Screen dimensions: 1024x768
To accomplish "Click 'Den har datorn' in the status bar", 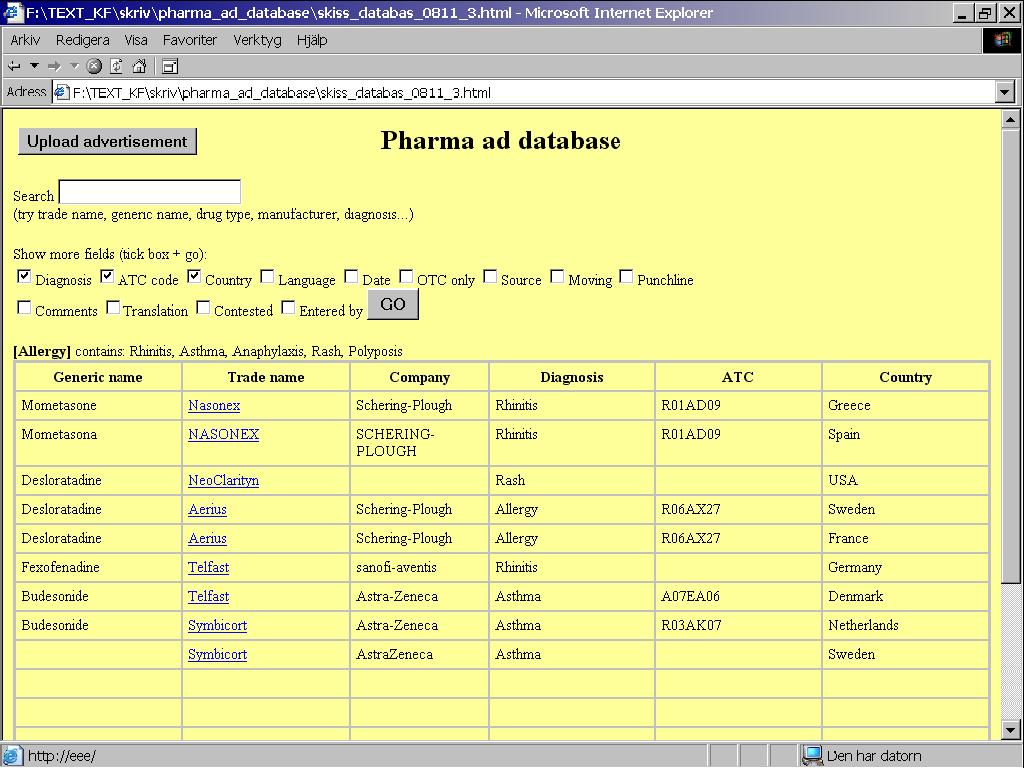I will pos(874,756).
